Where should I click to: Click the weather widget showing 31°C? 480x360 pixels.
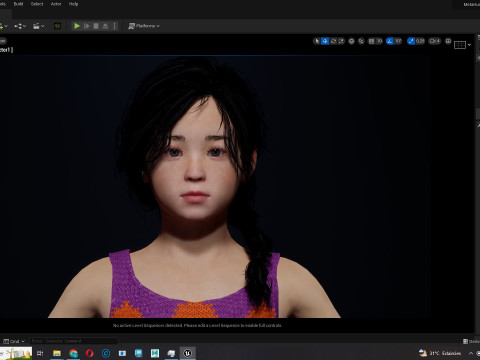point(440,353)
